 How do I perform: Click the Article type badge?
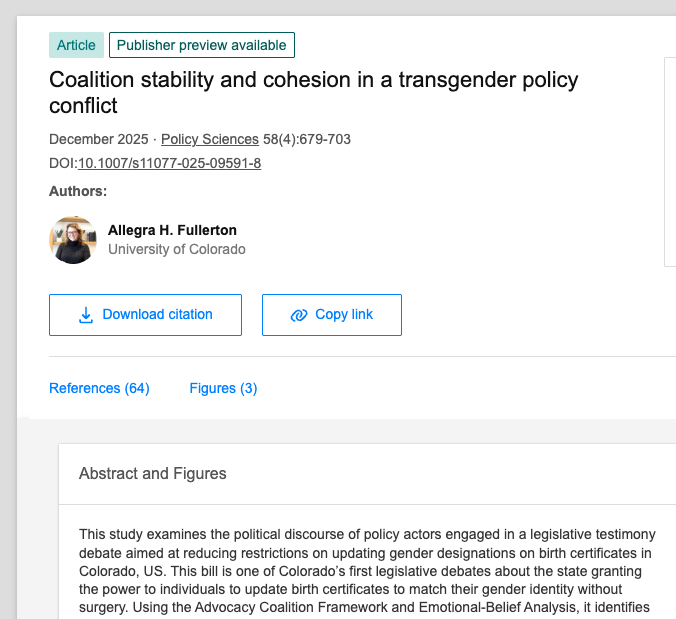[76, 45]
